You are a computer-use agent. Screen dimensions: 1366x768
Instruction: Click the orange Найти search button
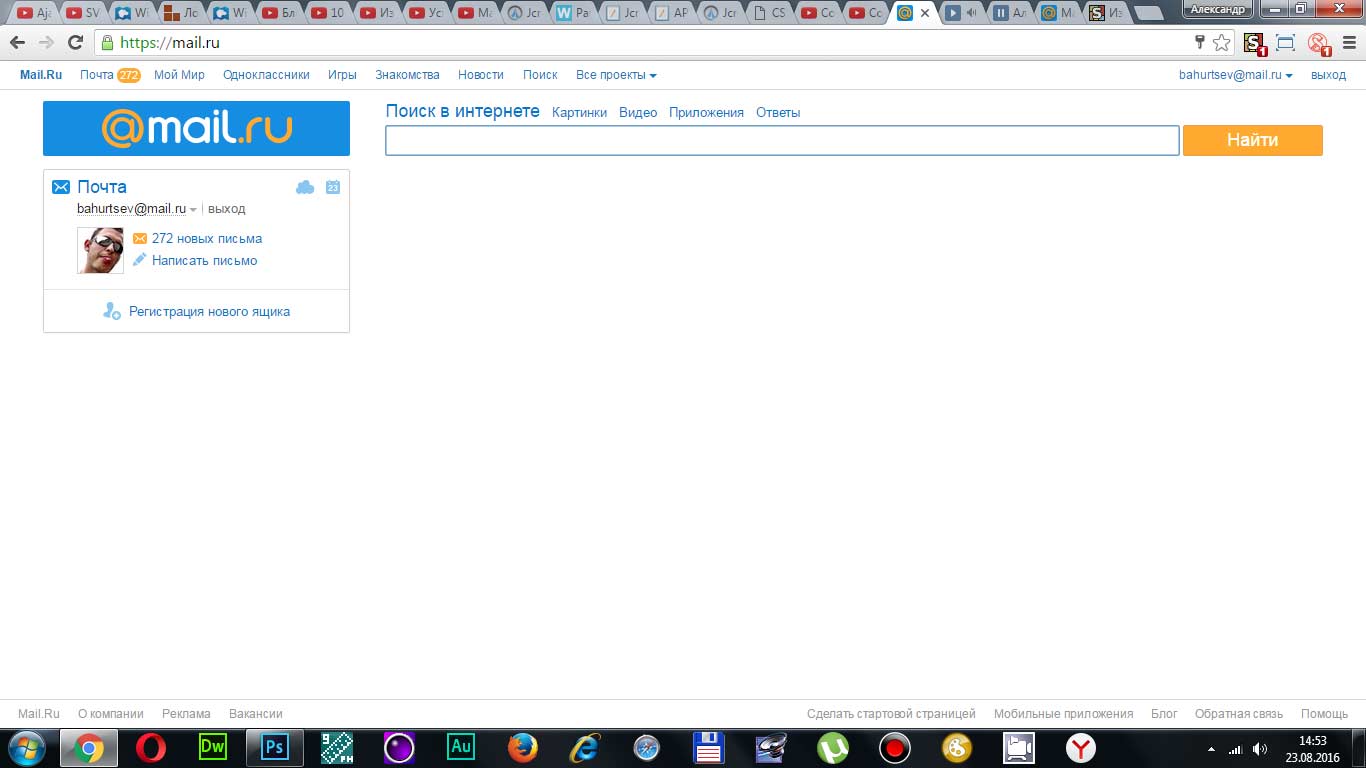(1252, 140)
